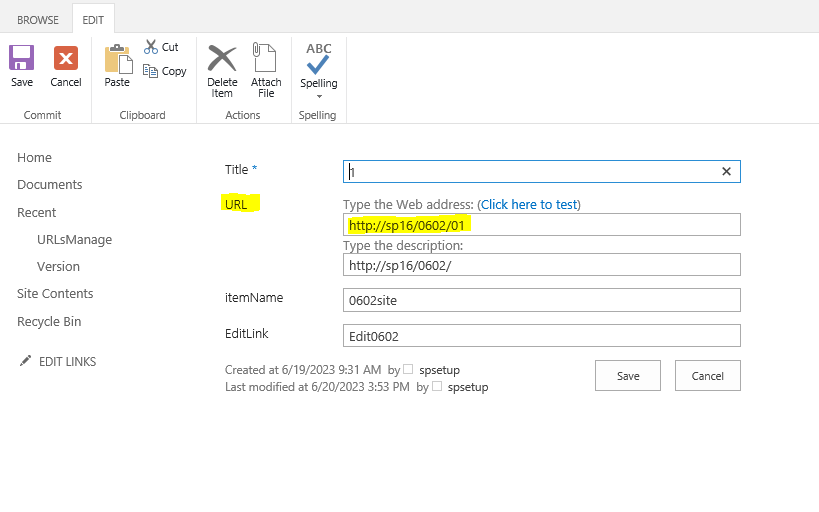Click the EditLink field containing Edit0602

coord(542,335)
